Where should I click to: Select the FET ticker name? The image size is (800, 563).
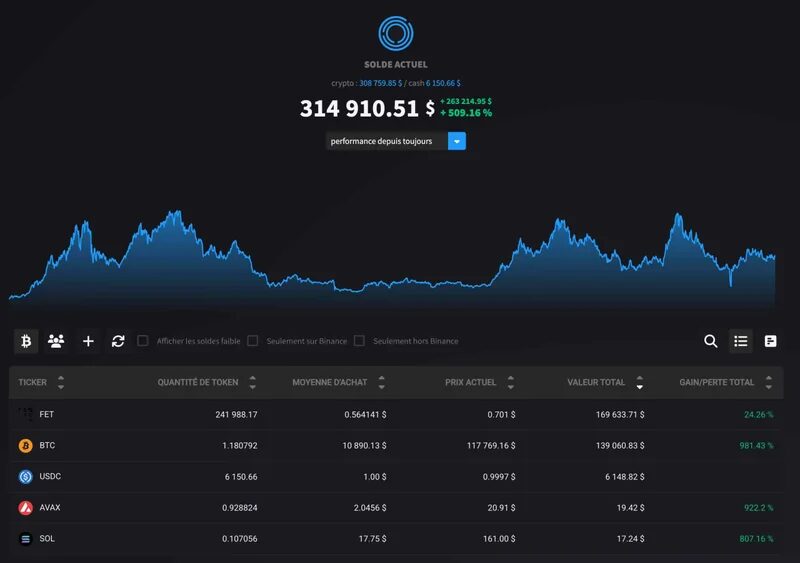pyautogui.click(x=46, y=414)
